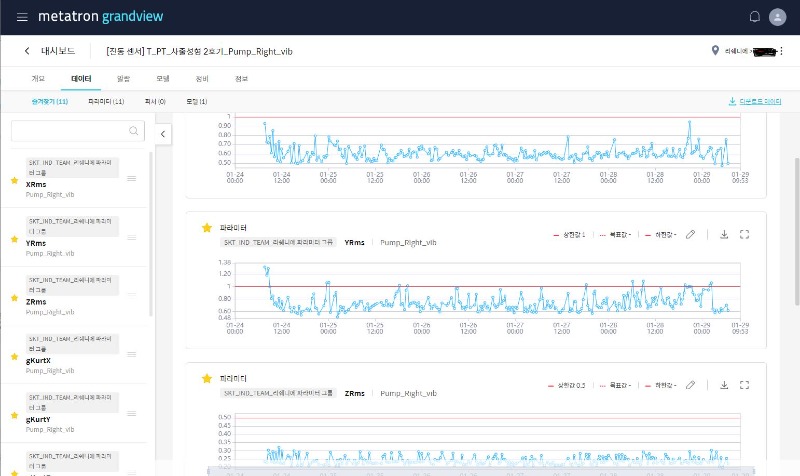Click the gKurtX reorder handle in the sidebar

[132, 355]
